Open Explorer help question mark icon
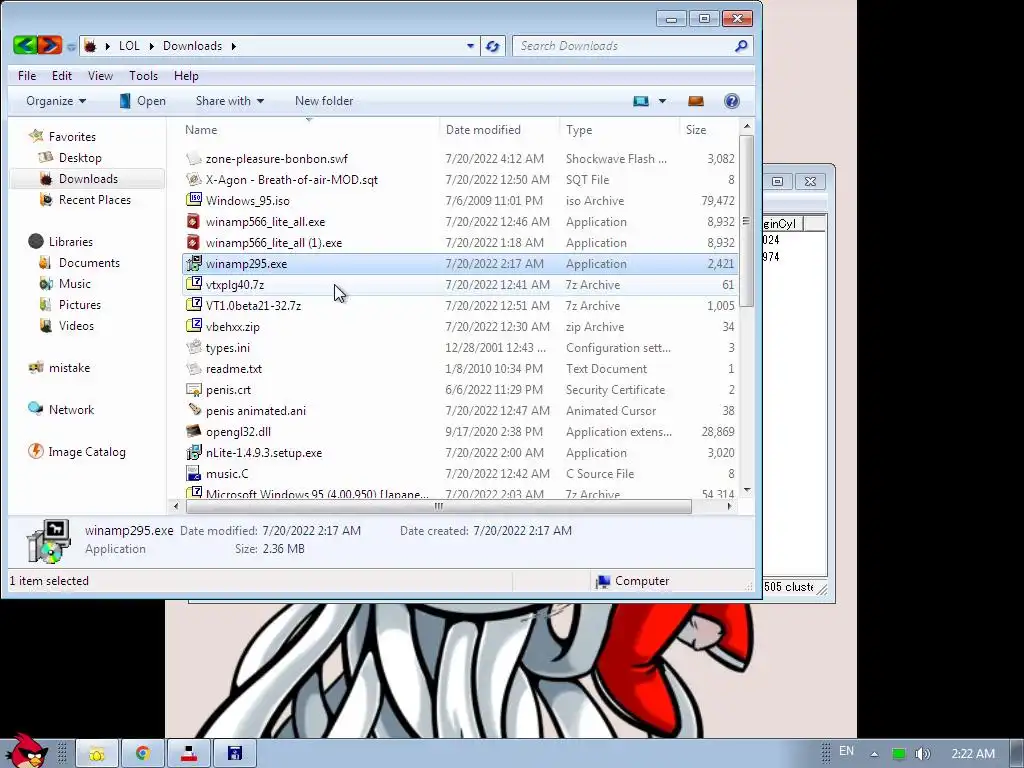1024x768 pixels. [731, 101]
